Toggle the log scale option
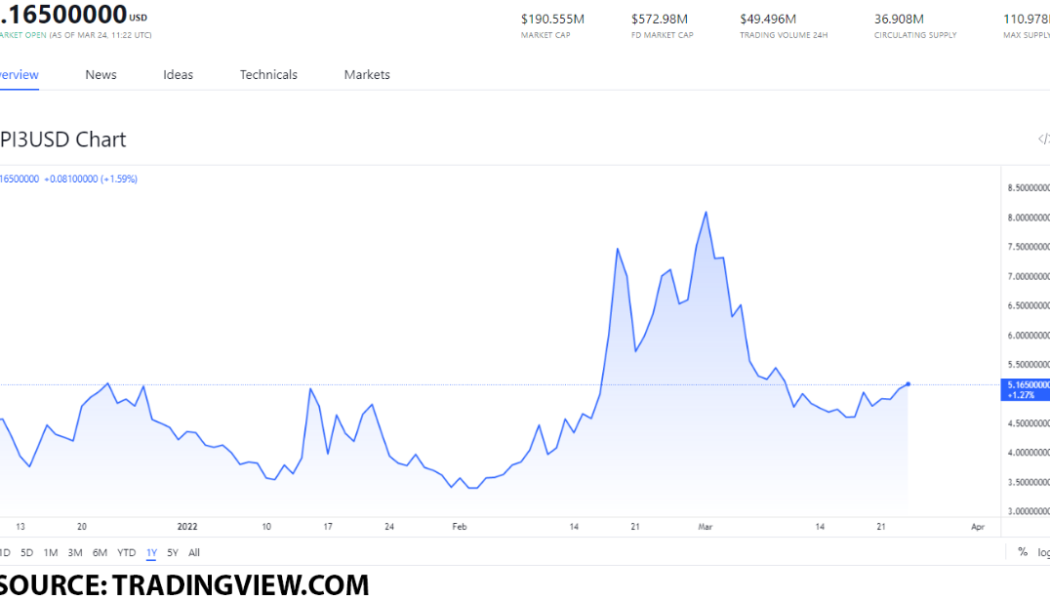 (1043, 552)
